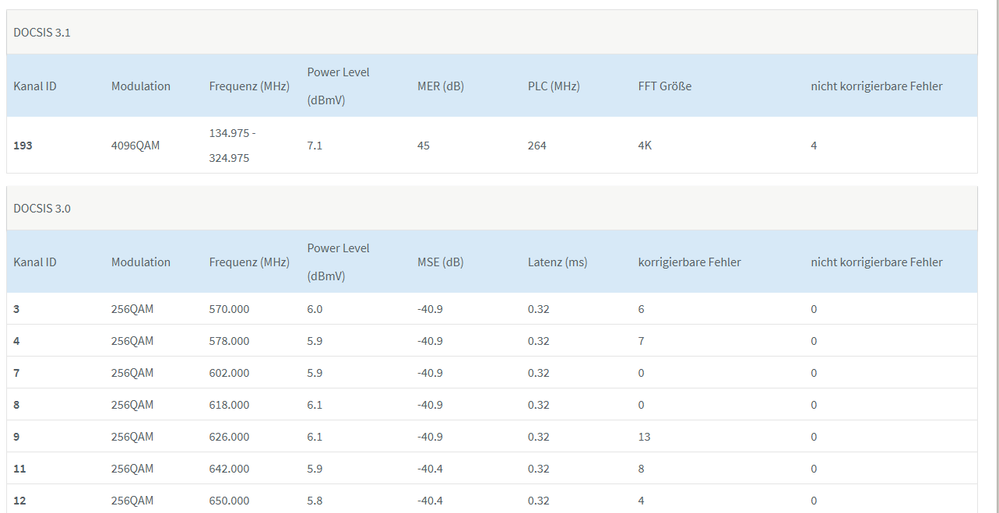Click frequency 642.000
Image resolution: width=999 pixels, height=513 pixels.
pyautogui.click(x=229, y=468)
